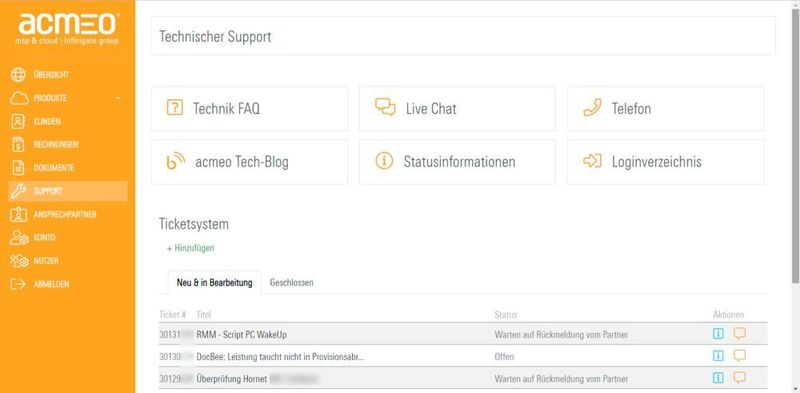Open Übersicht globe icon in sidebar
800x393 pixels.
pos(18,75)
